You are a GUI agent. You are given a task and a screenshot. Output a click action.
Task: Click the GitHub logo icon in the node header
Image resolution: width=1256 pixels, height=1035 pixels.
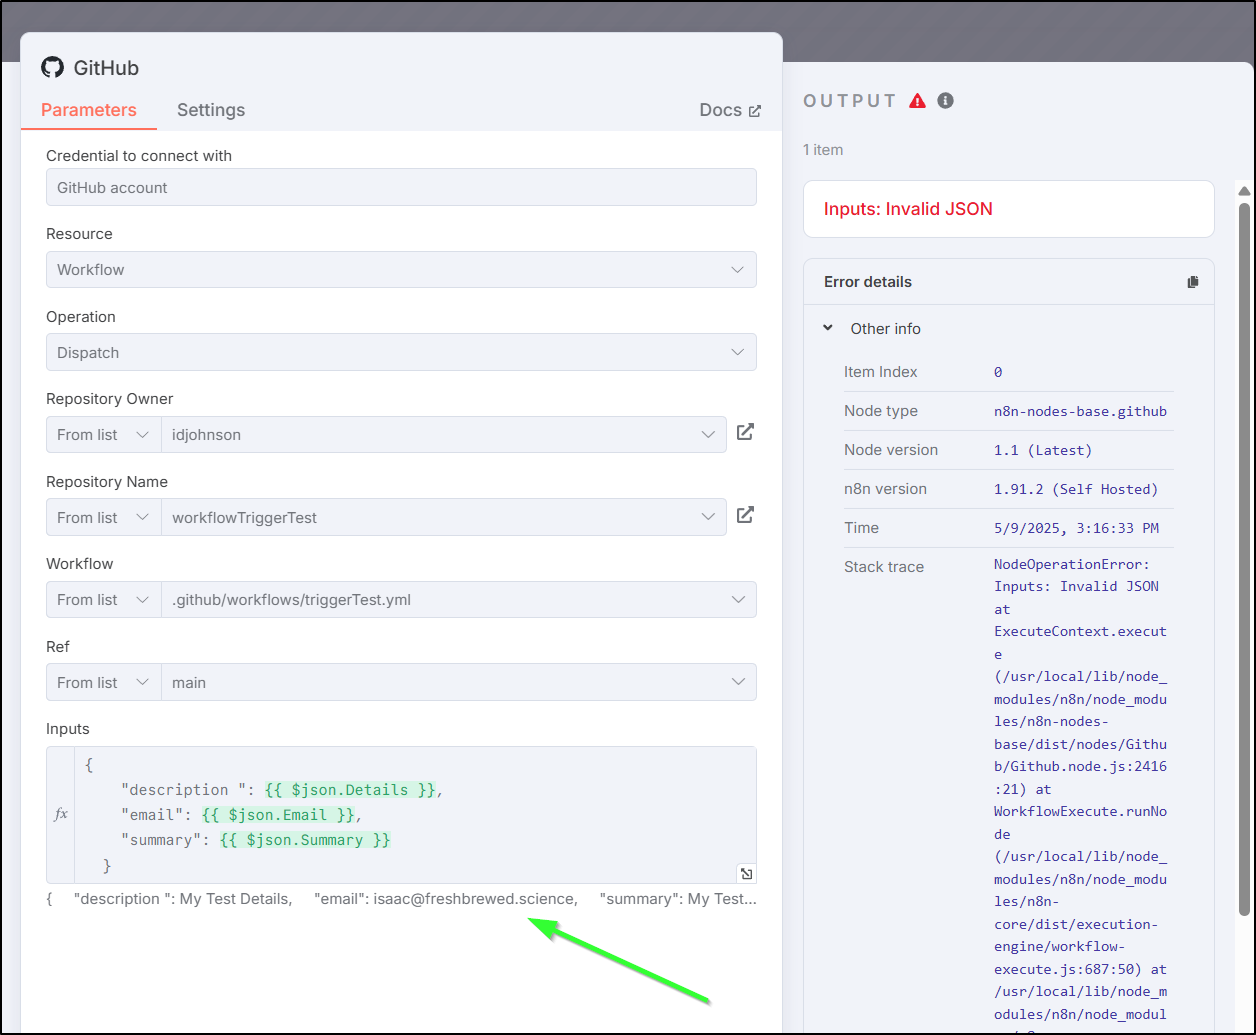point(52,68)
